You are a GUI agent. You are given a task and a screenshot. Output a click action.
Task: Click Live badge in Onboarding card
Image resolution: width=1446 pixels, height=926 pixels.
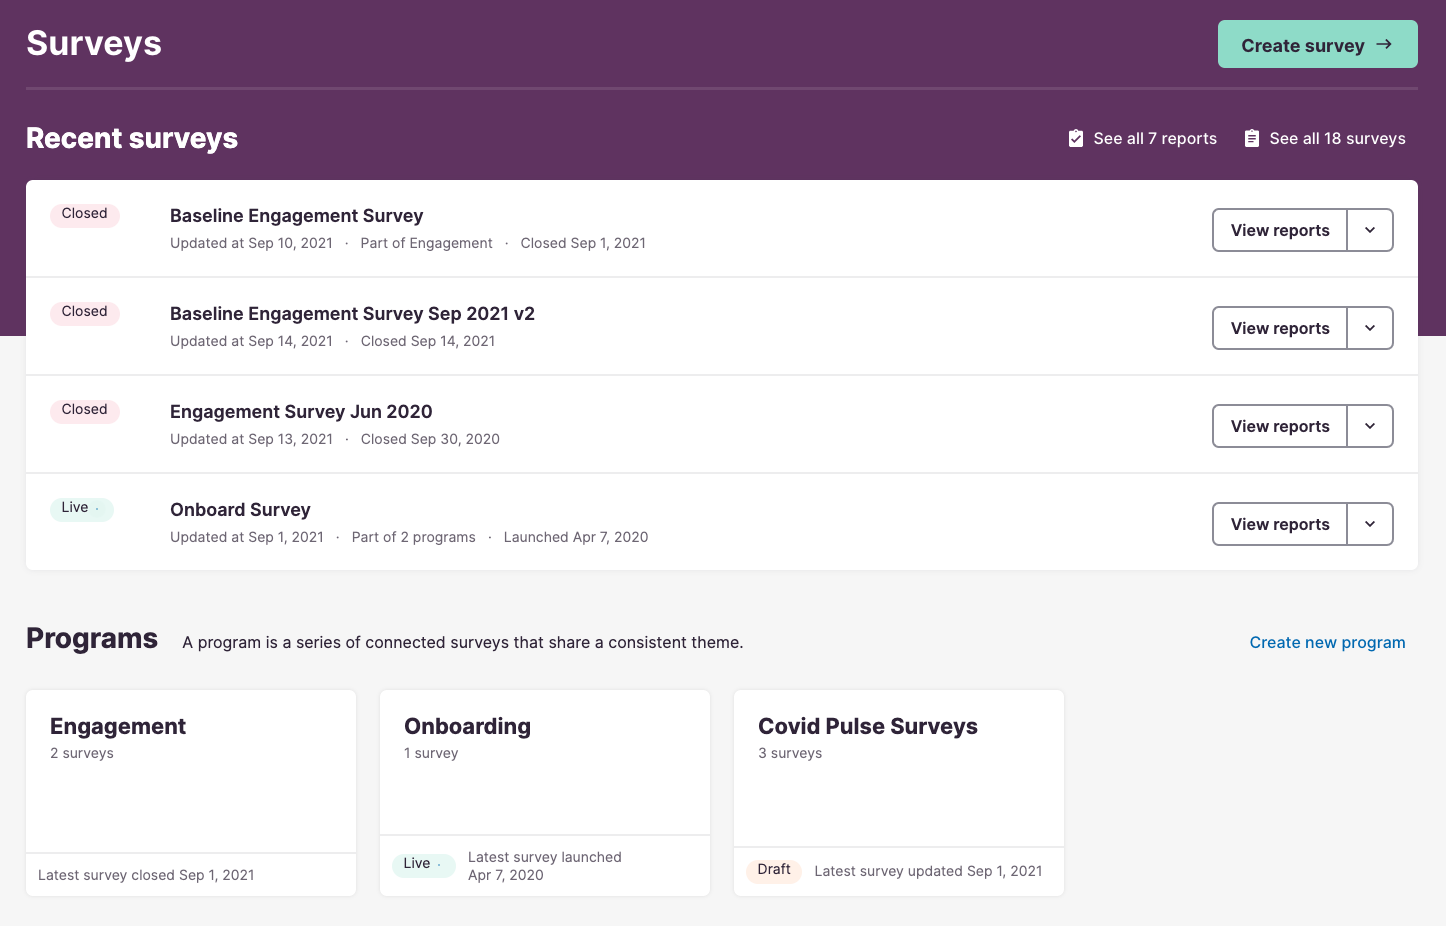(424, 864)
